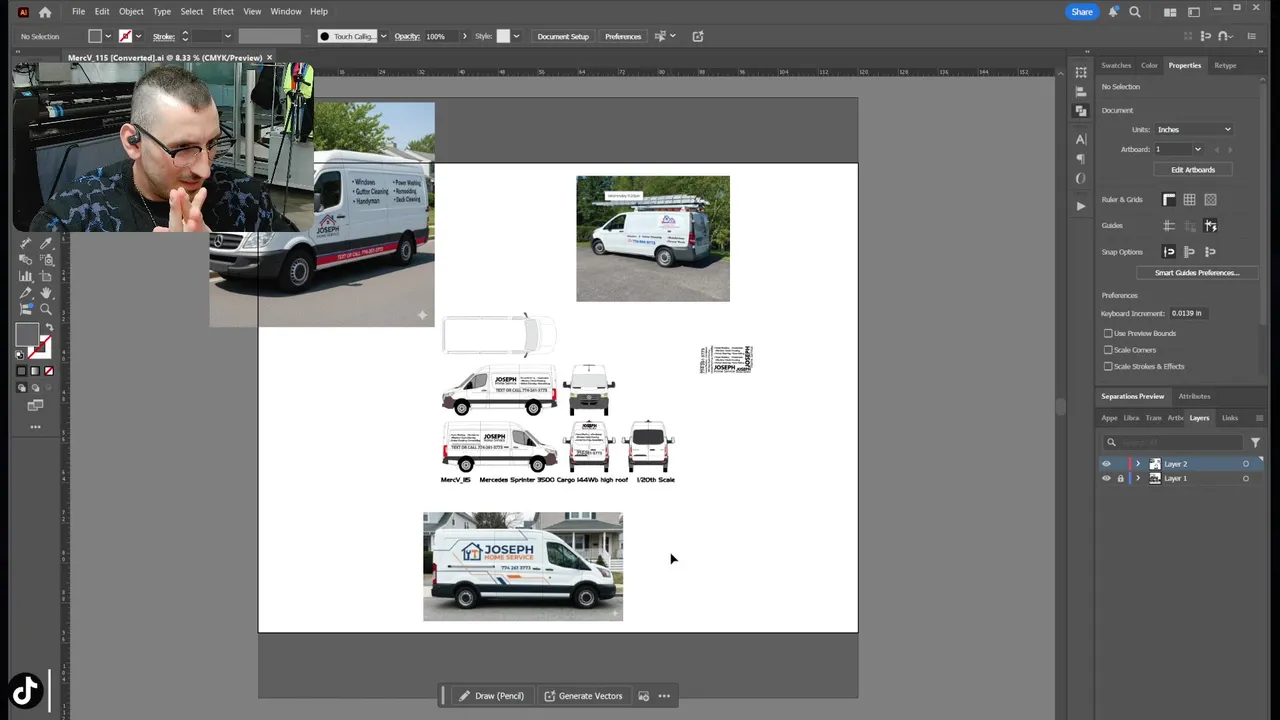Screen dimensions: 1280x720
Task: Switch to the Swatches tab
Action: click(1116, 65)
